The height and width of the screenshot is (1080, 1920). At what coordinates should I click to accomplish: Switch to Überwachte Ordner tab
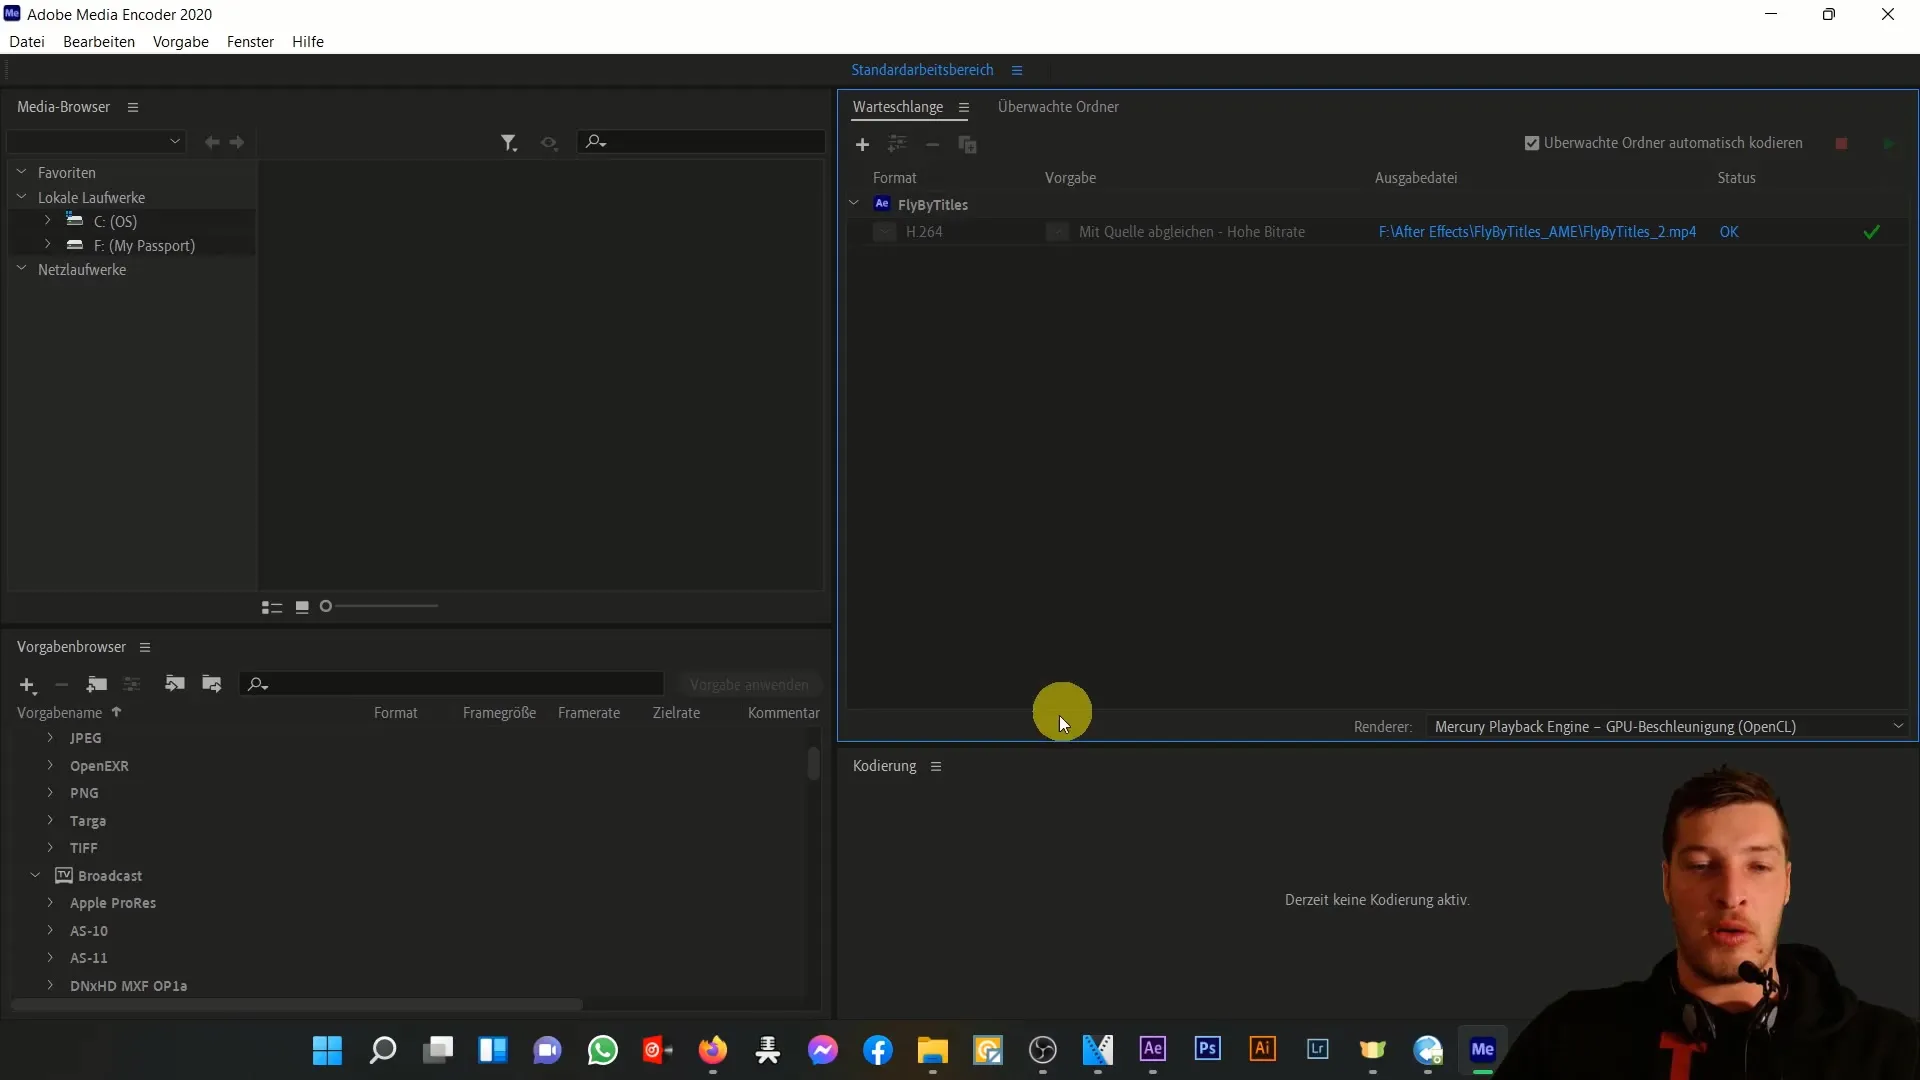(x=1059, y=107)
